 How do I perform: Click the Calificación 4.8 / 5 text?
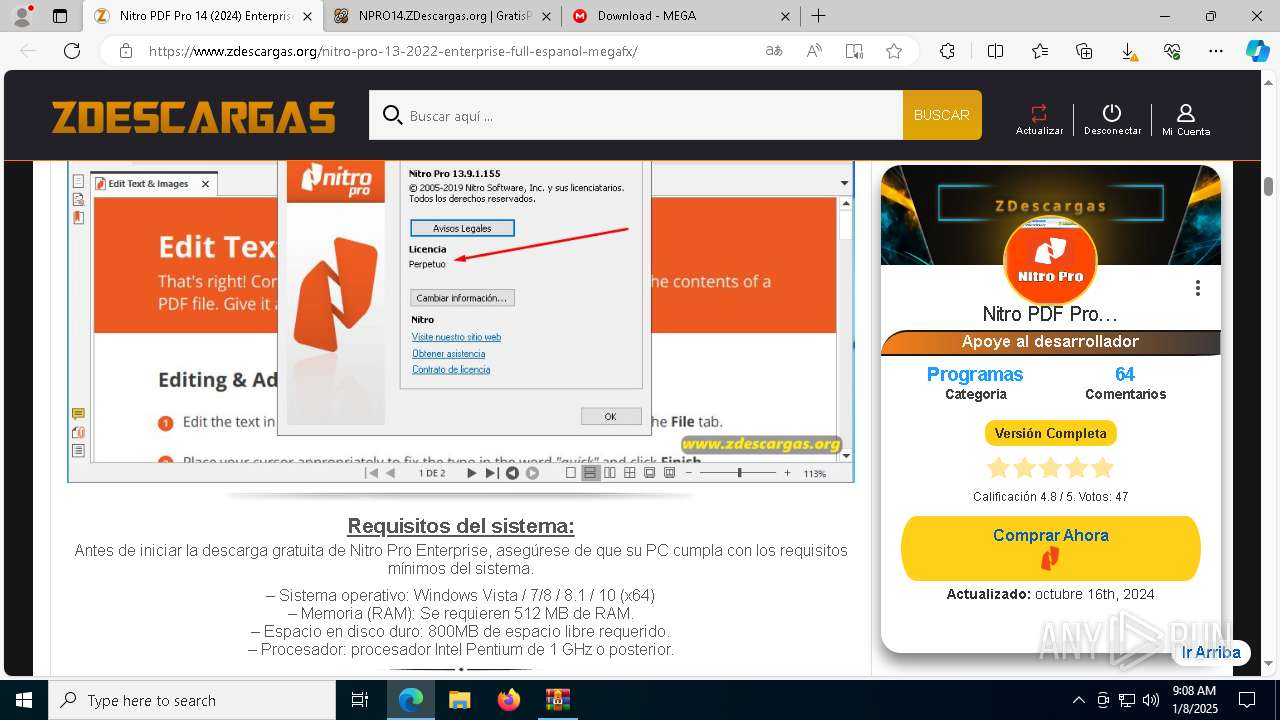pyautogui.click(x=1050, y=497)
